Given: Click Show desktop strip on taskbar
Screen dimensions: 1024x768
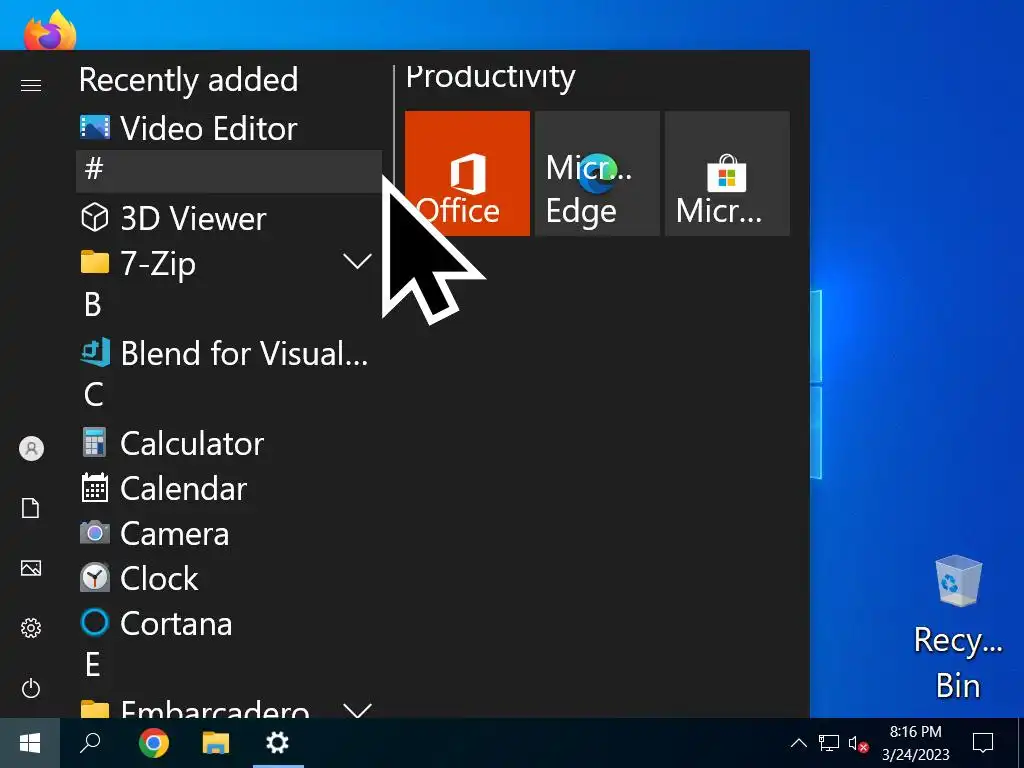Looking at the screenshot, I should click(1020, 743).
